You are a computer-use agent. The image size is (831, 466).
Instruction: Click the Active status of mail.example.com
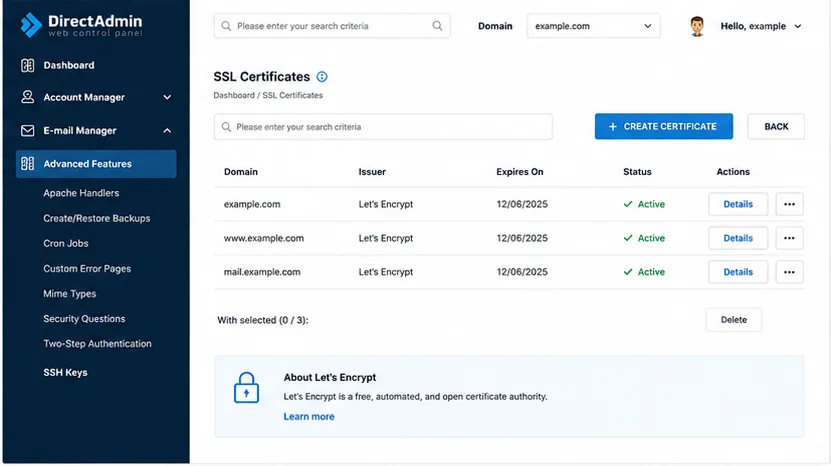coord(644,272)
